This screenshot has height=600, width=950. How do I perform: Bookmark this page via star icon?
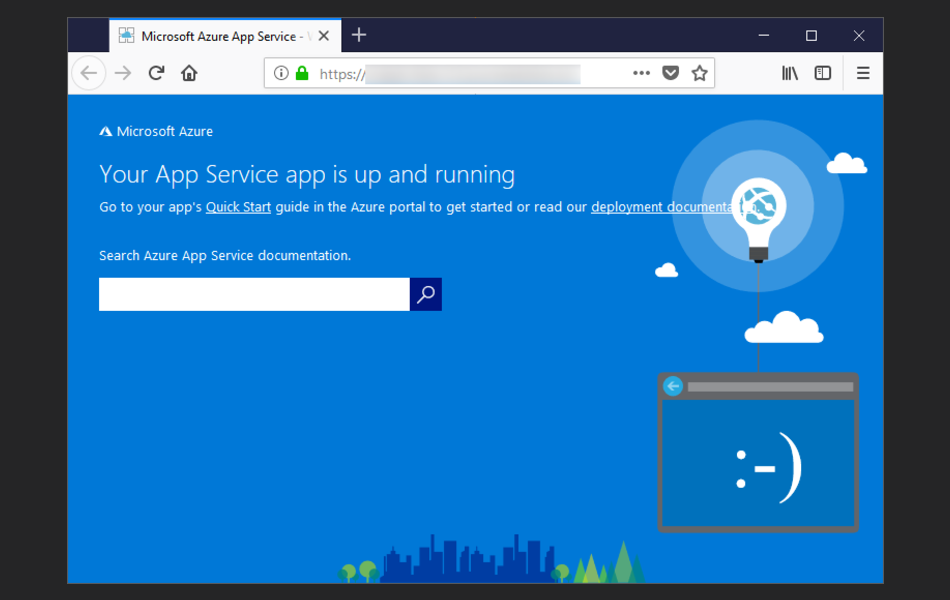click(x=699, y=72)
